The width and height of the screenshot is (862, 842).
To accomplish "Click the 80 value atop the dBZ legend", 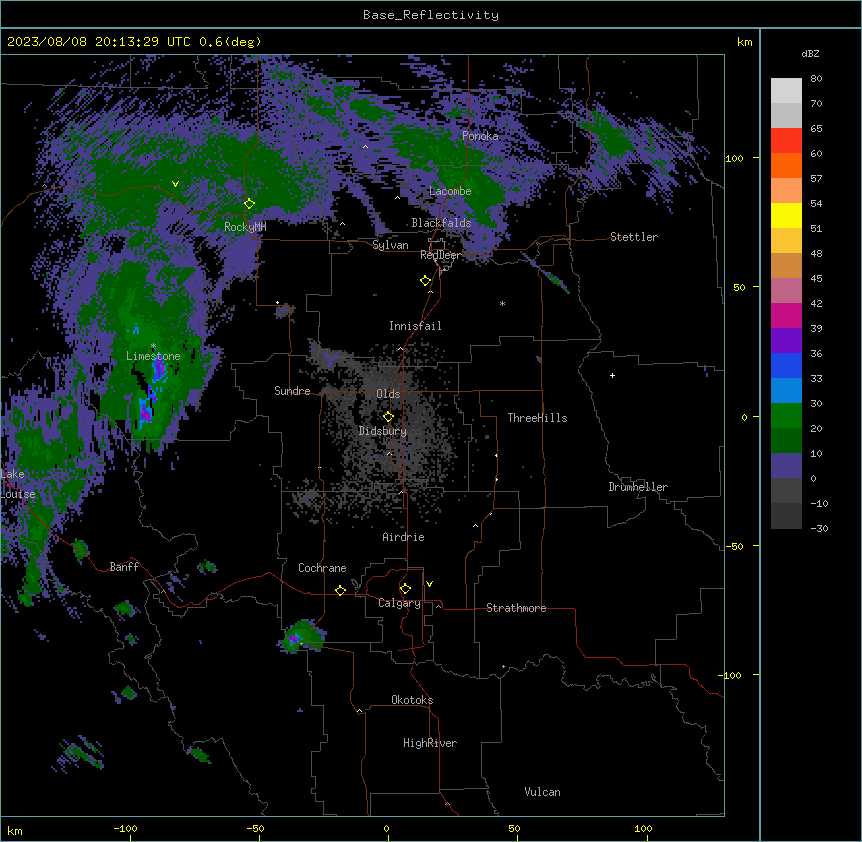I will pos(816,79).
